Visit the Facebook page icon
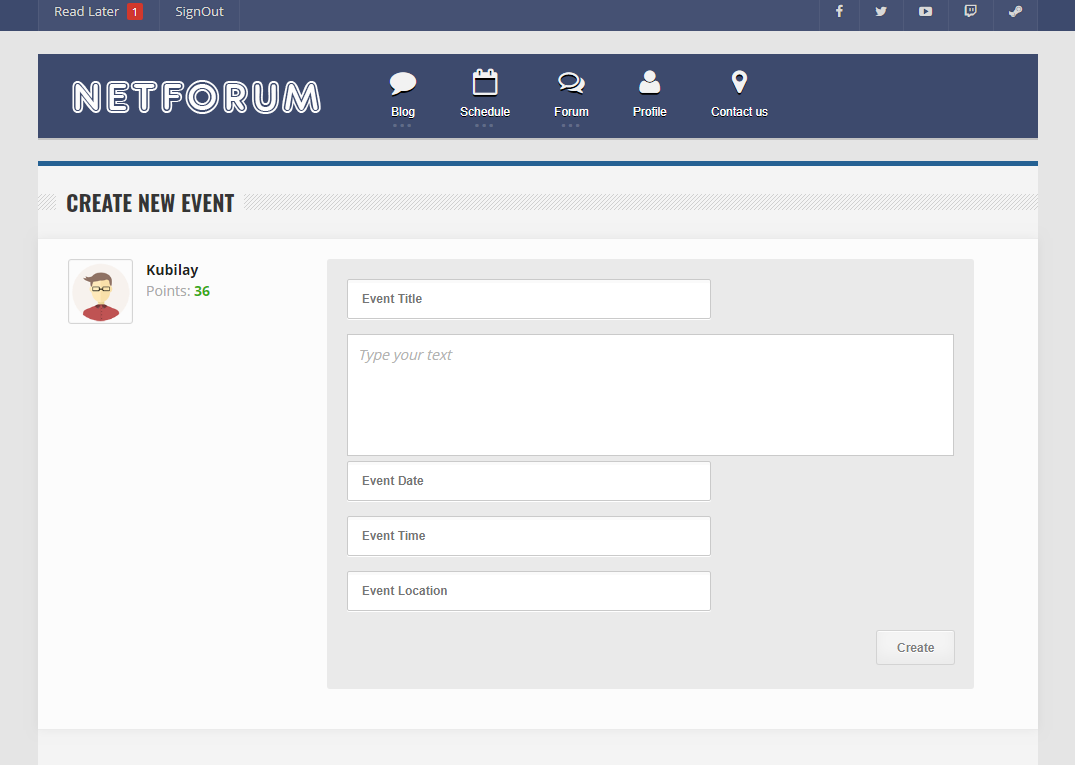1075x765 pixels. (838, 14)
